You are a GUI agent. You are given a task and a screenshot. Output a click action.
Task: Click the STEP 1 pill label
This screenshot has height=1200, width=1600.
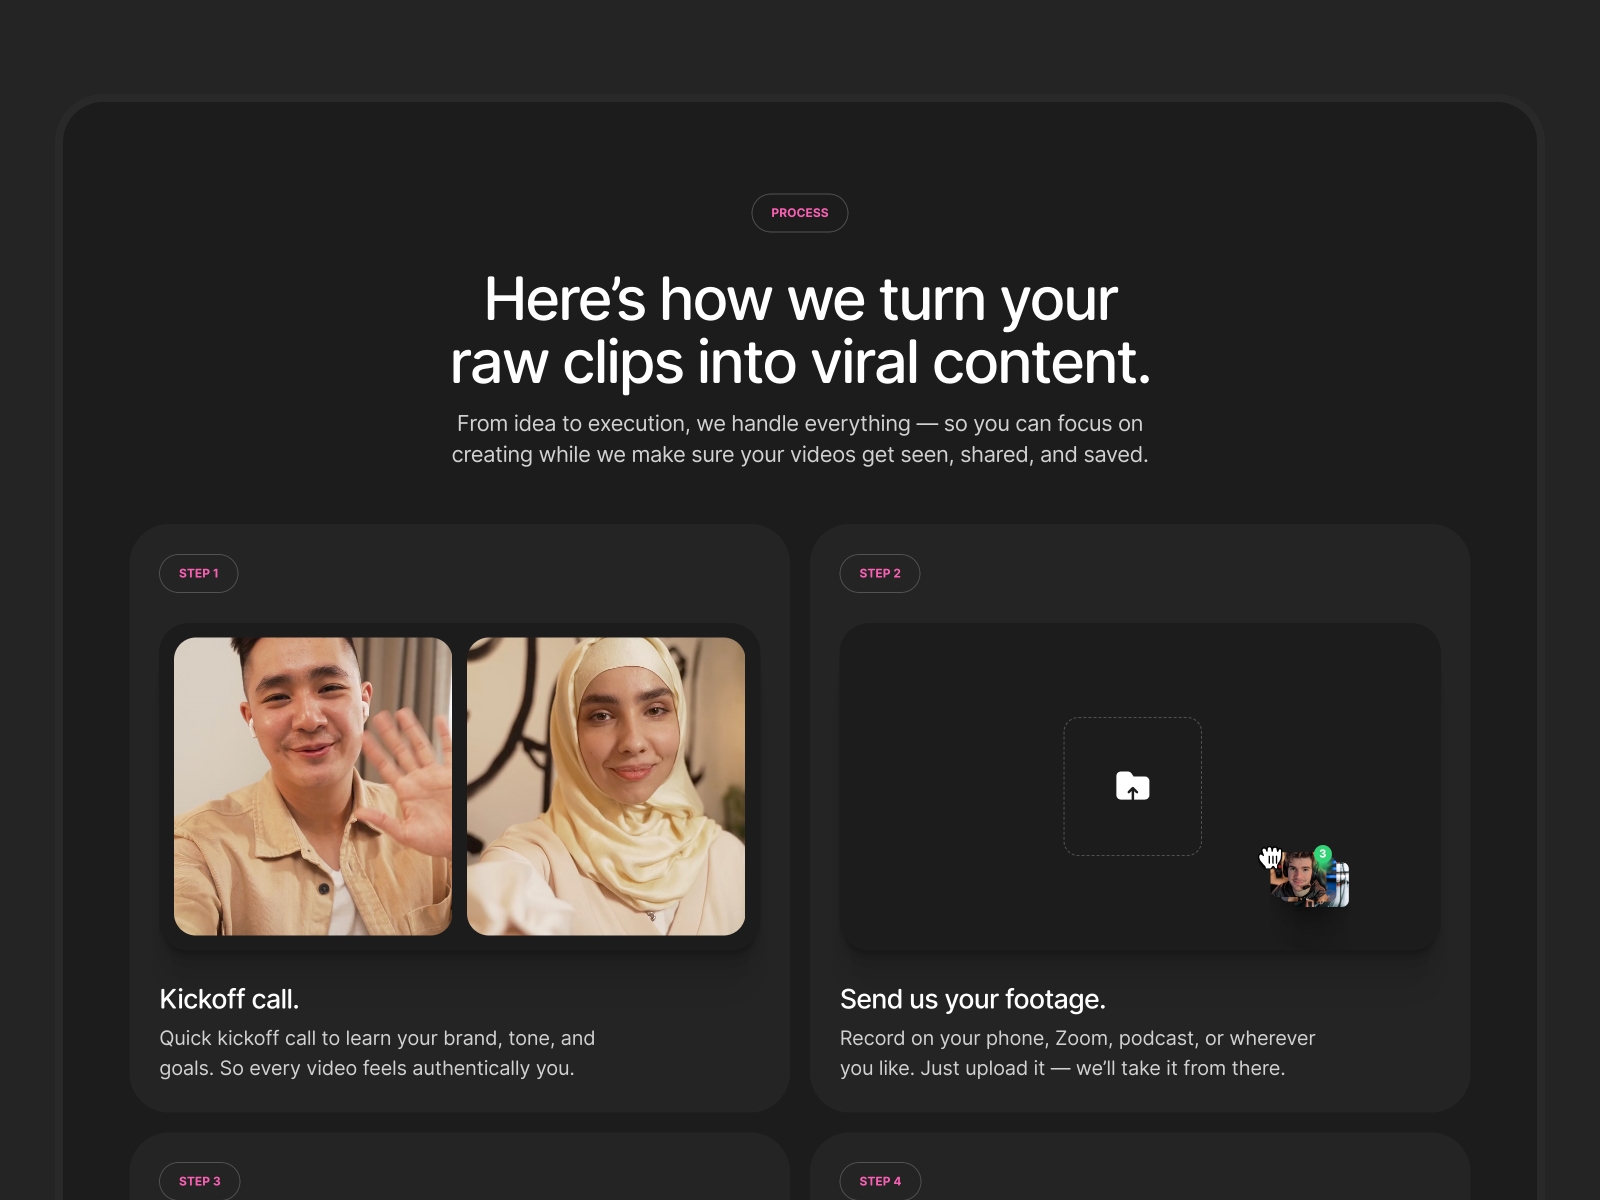pyautogui.click(x=198, y=573)
